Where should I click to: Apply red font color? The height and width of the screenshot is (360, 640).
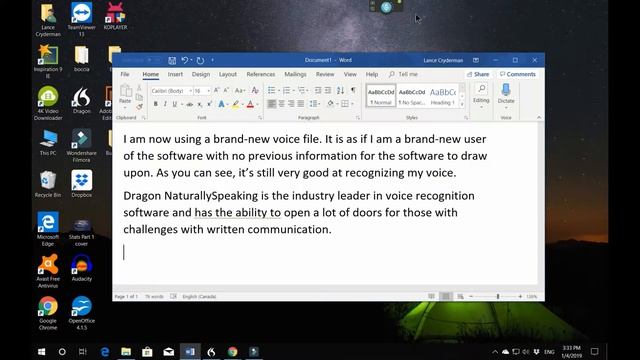[x=250, y=104]
